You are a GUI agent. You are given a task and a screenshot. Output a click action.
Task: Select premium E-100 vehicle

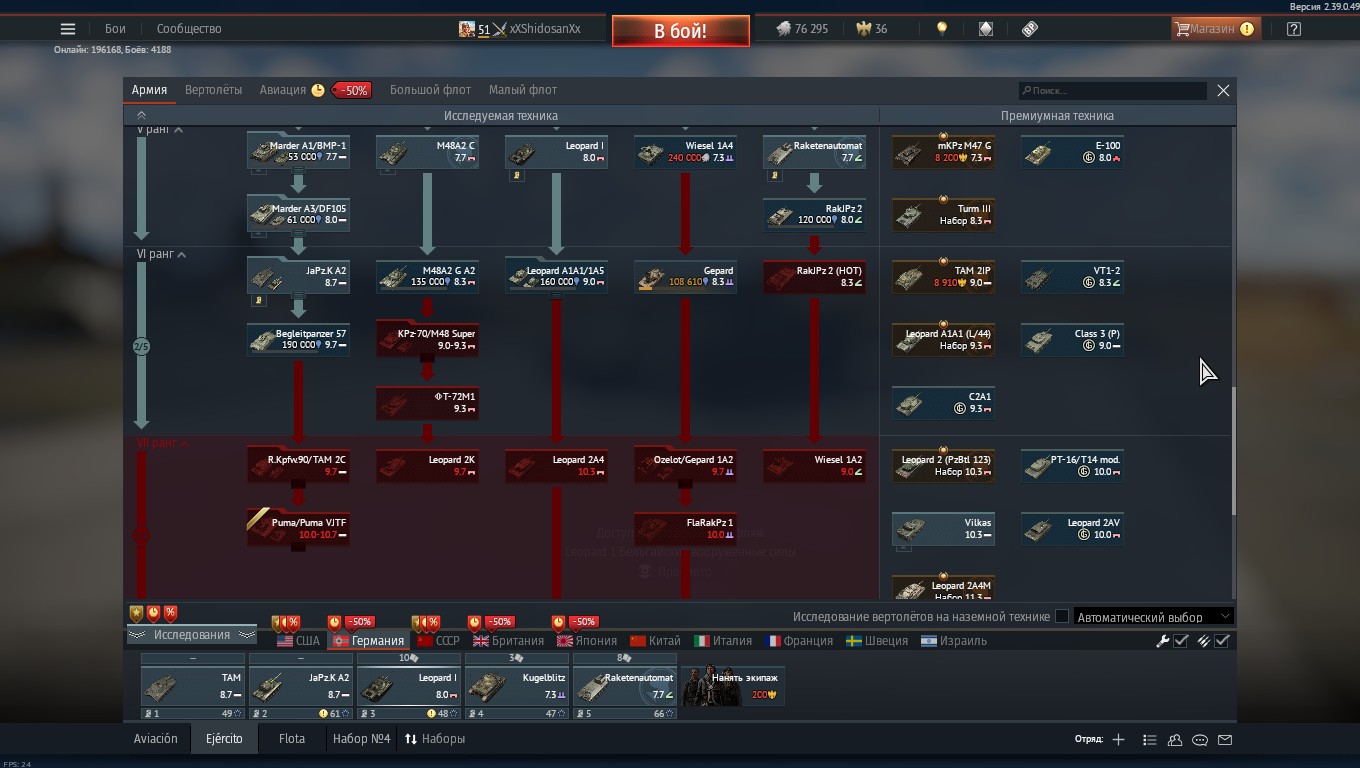pyautogui.click(x=1072, y=152)
